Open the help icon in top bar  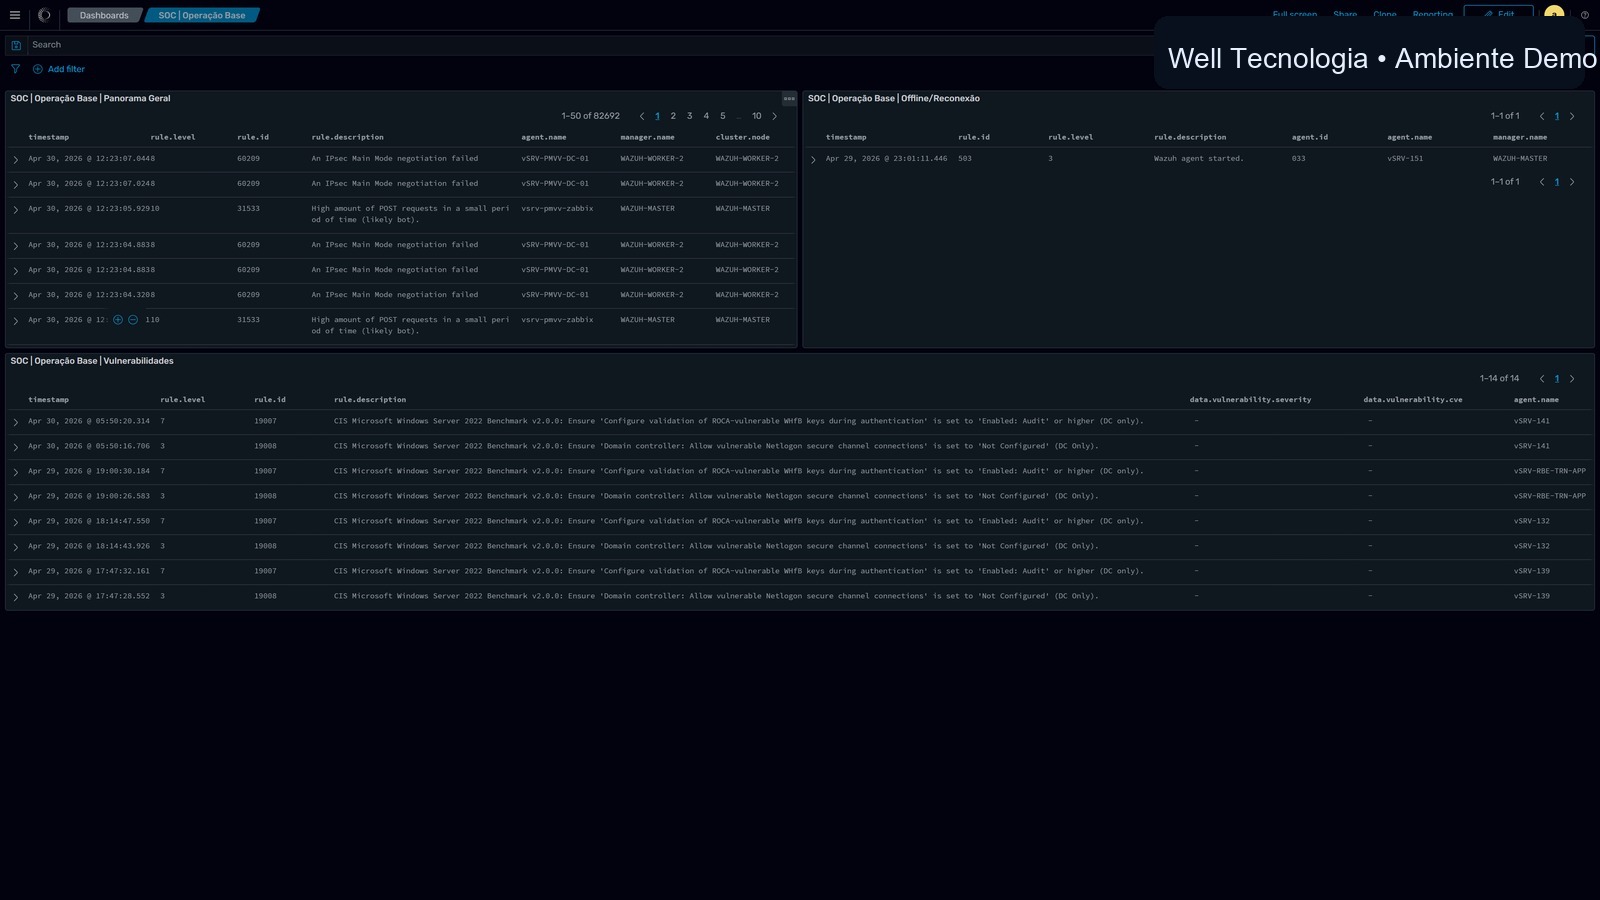click(x=1585, y=15)
